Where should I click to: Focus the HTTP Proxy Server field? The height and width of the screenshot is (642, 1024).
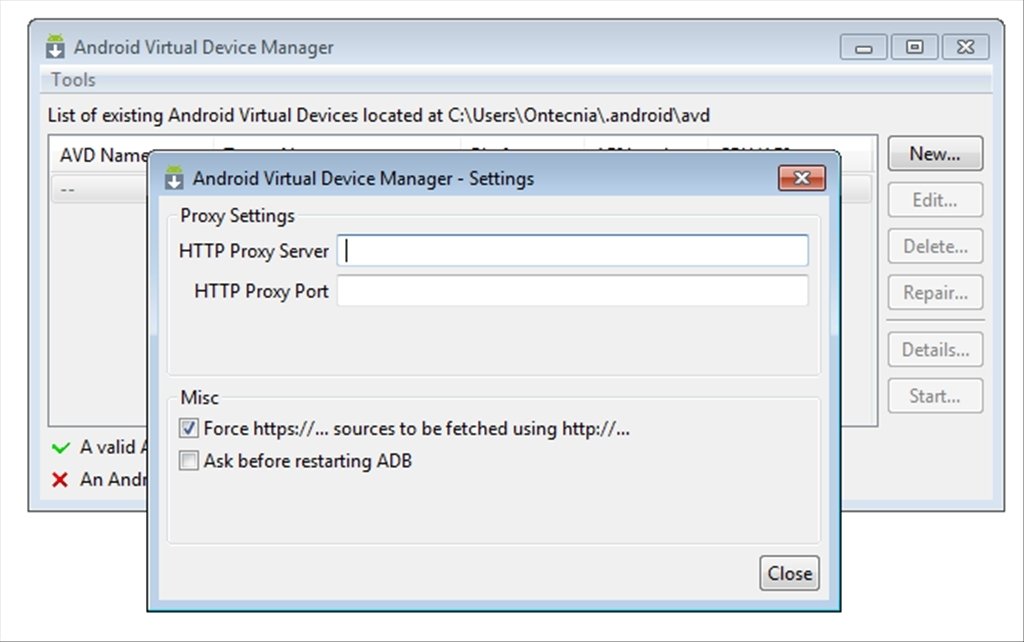(572, 251)
